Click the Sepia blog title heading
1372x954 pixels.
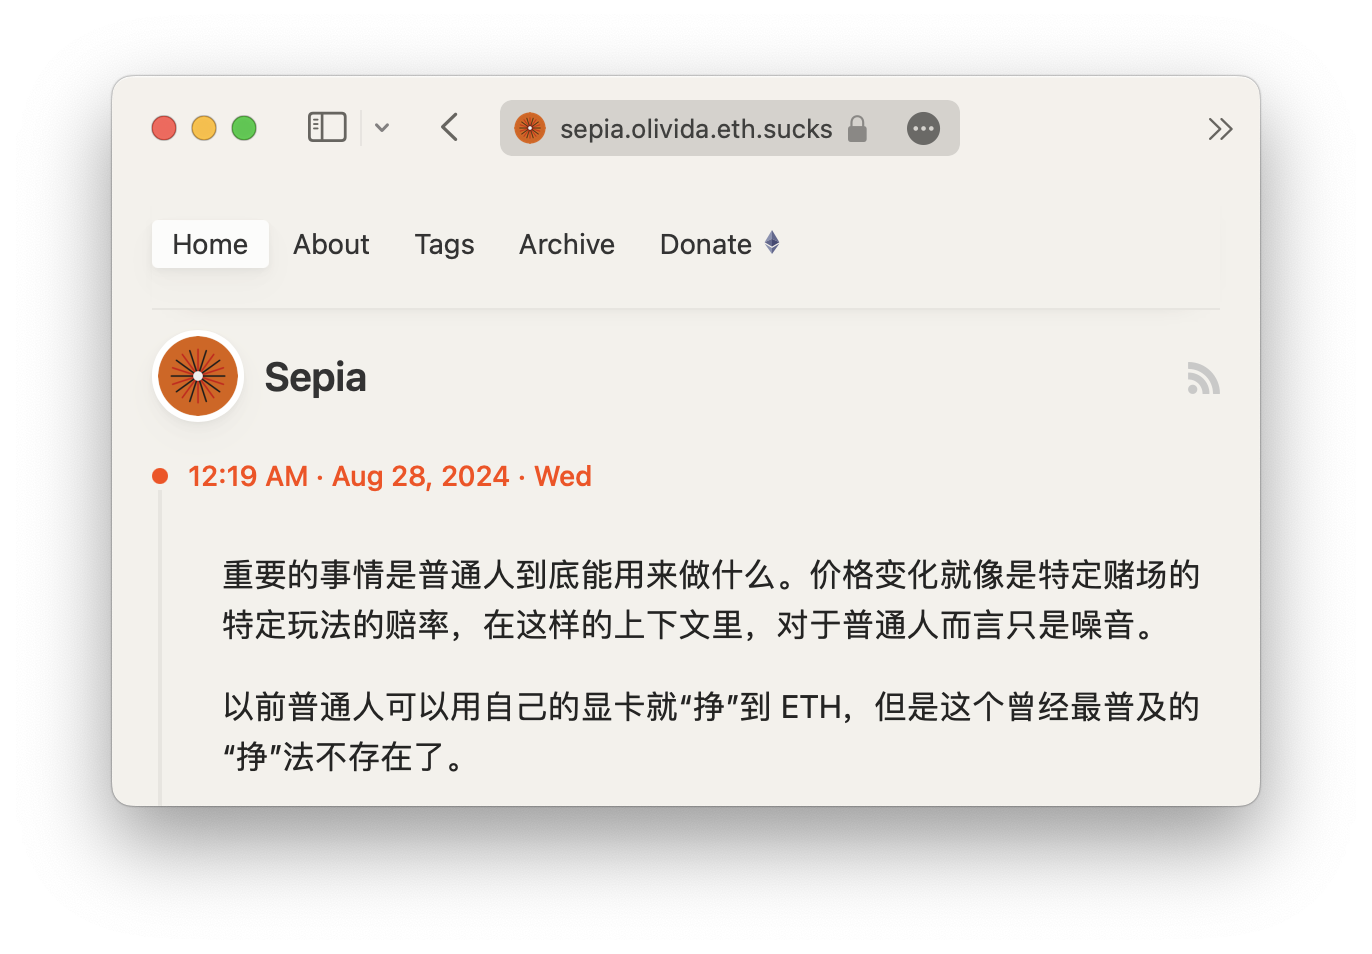[315, 378]
